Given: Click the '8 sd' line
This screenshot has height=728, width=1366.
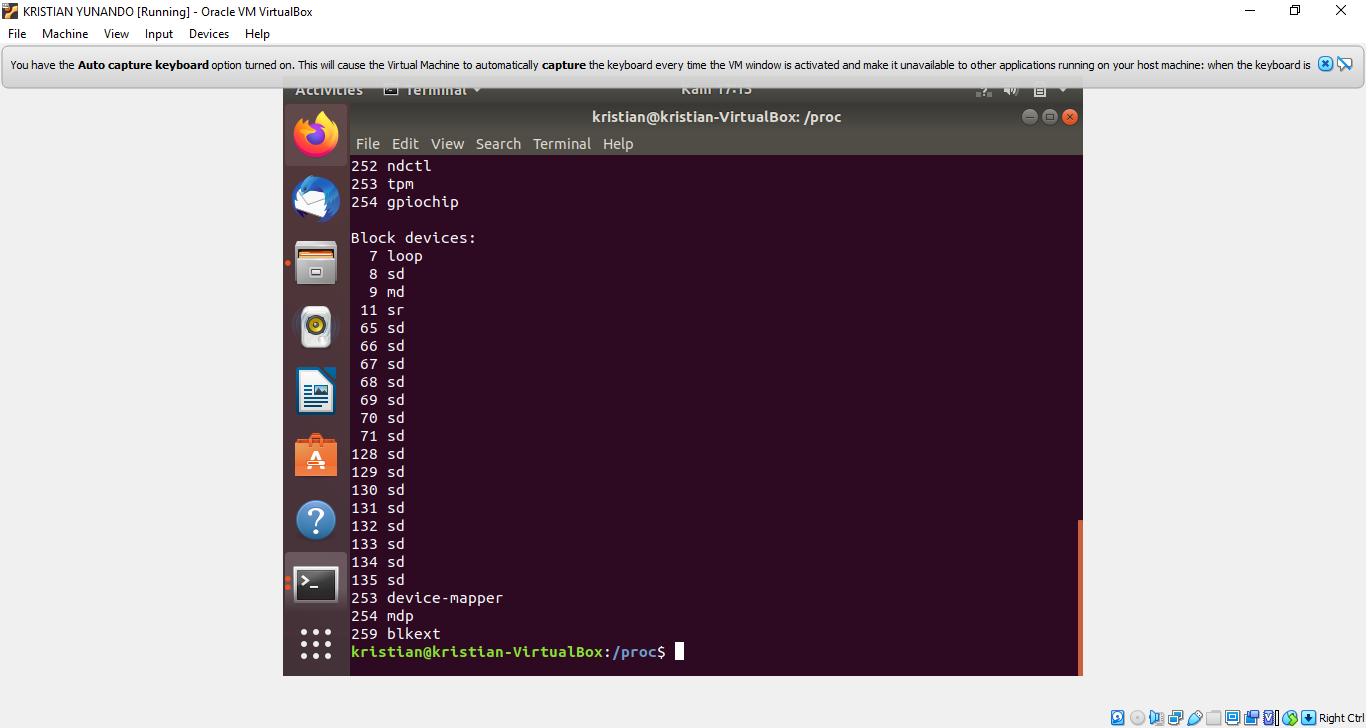Looking at the screenshot, I should [387, 274].
